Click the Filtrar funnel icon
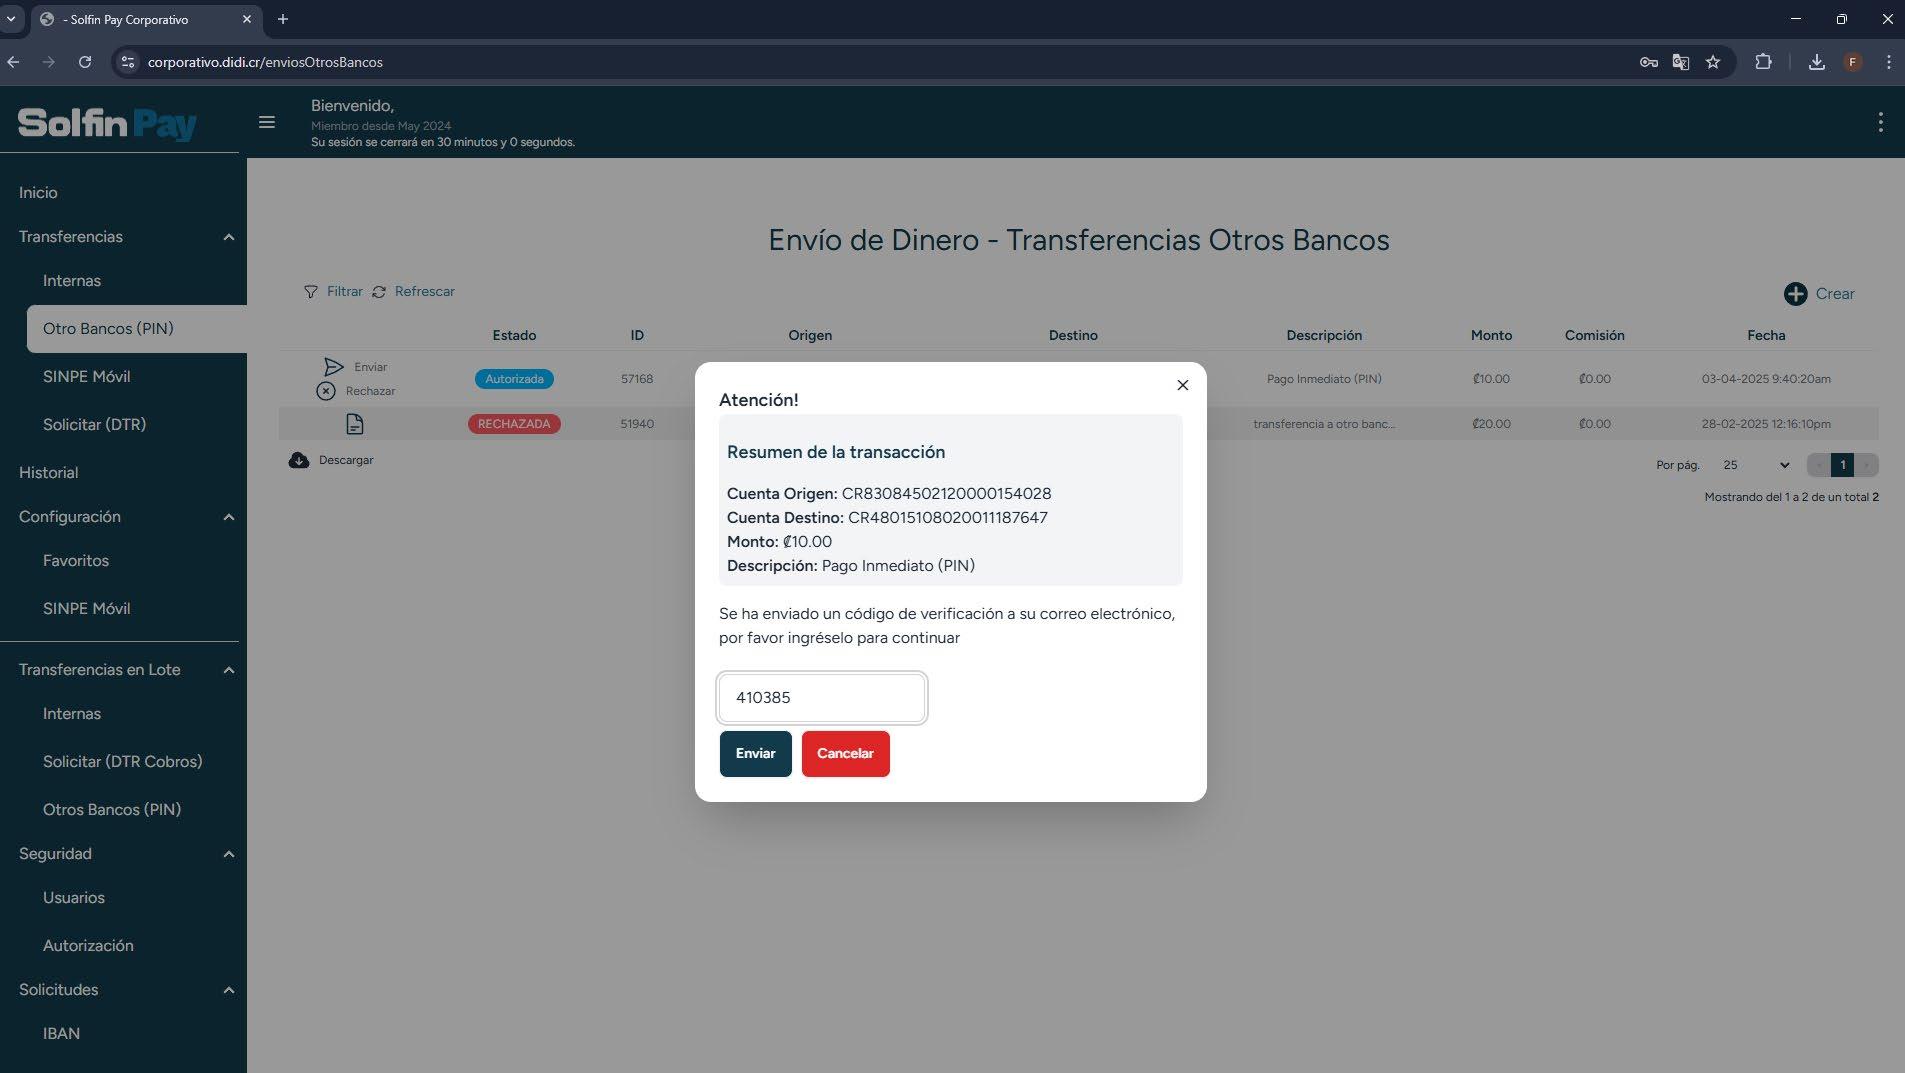Viewport: 1905px width, 1073px height. (x=311, y=292)
